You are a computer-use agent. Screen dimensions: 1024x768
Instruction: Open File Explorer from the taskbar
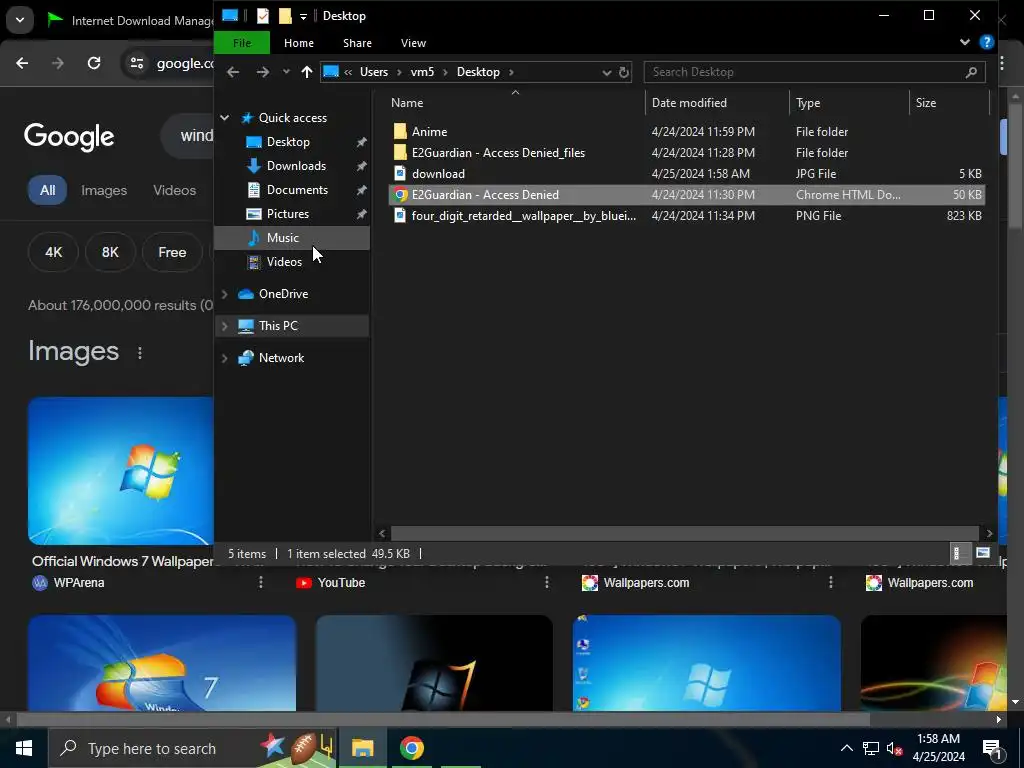pyautogui.click(x=362, y=748)
